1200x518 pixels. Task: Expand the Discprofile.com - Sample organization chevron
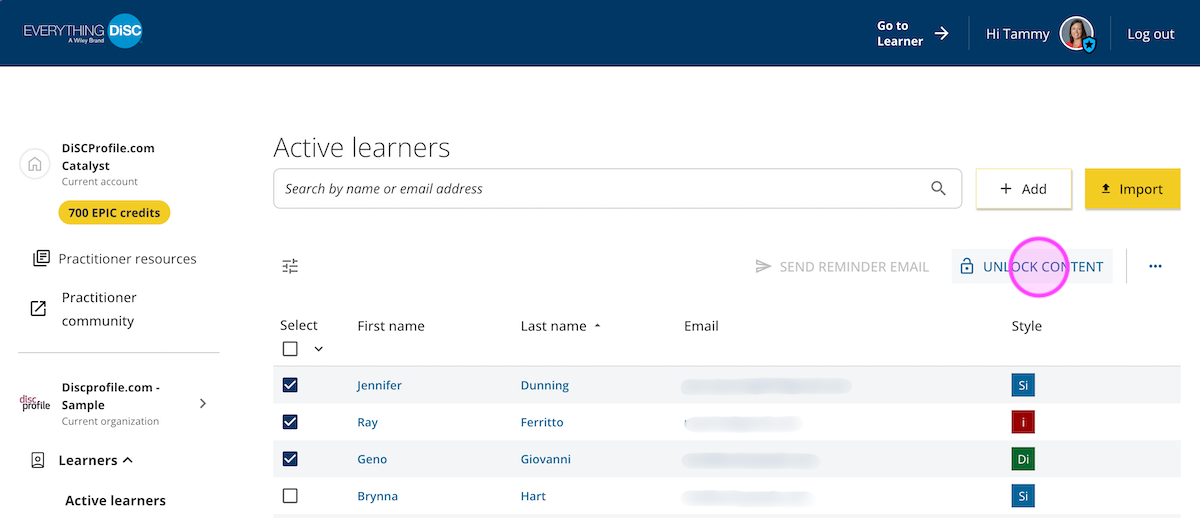coord(203,403)
